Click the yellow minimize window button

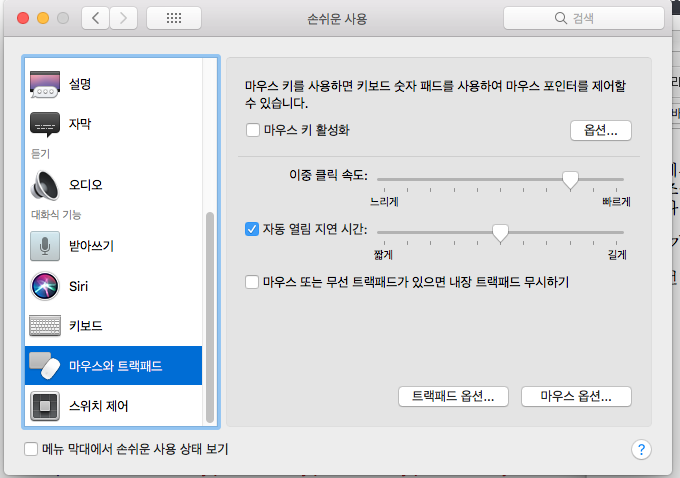pos(43,18)
